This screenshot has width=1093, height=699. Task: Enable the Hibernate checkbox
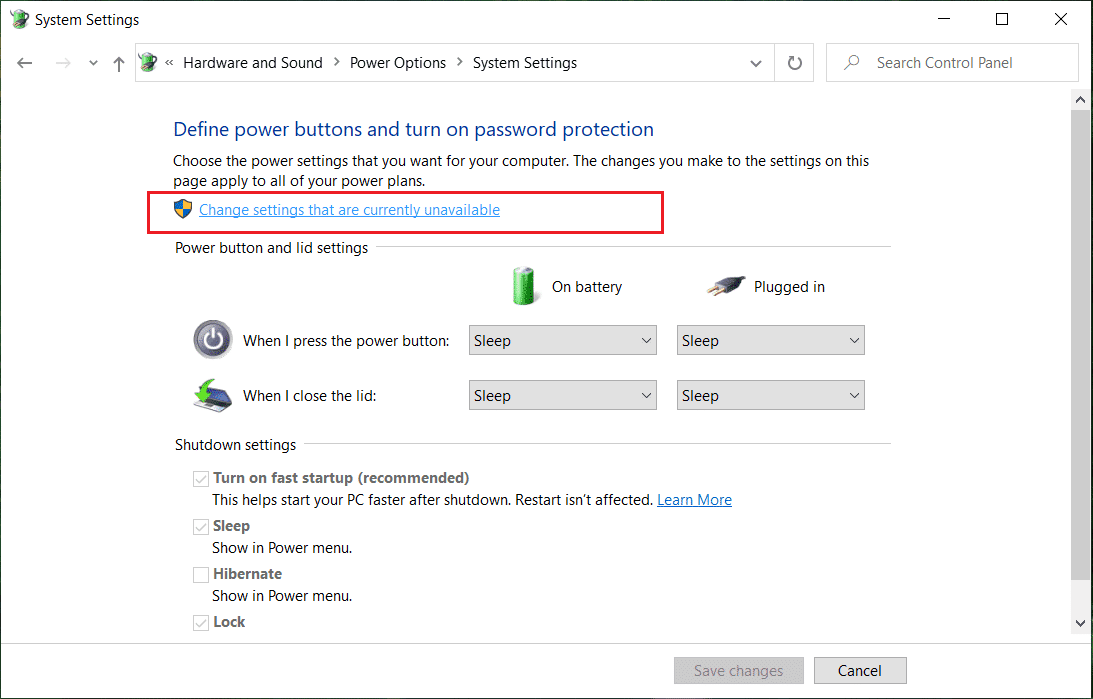pyautogui.click(x=200, y=573)
